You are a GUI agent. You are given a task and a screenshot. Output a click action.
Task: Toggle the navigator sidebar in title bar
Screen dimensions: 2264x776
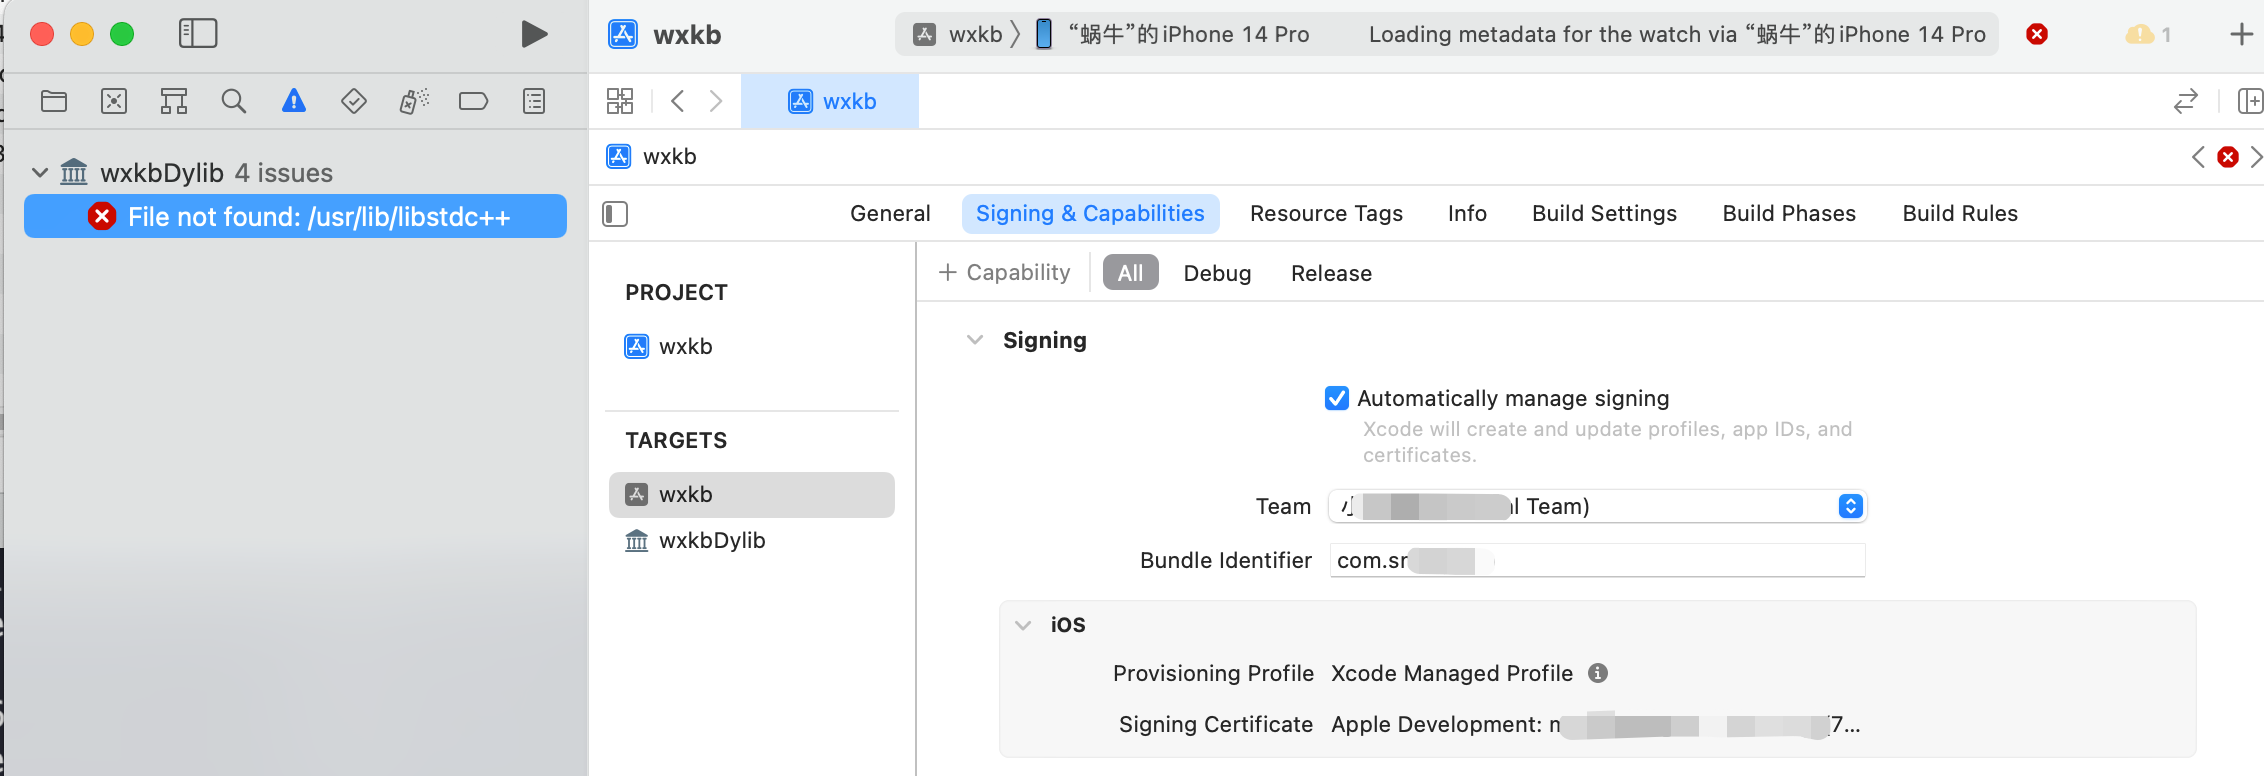click(x=198, y=34)
